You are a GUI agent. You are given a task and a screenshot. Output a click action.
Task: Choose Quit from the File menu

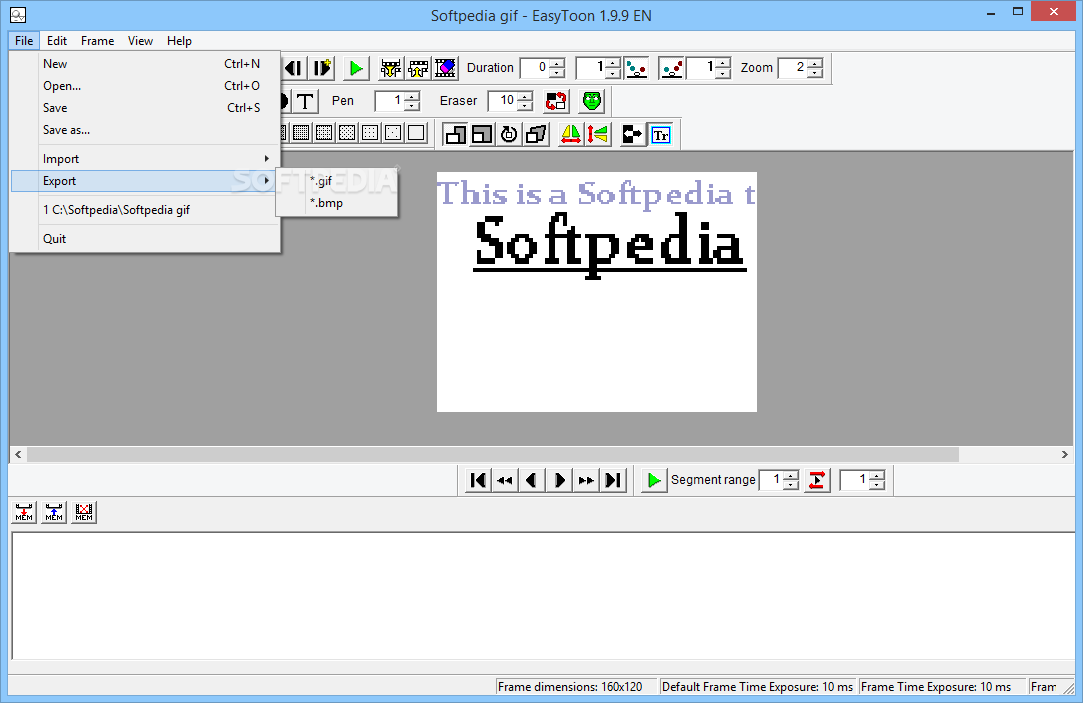point(145,239)
